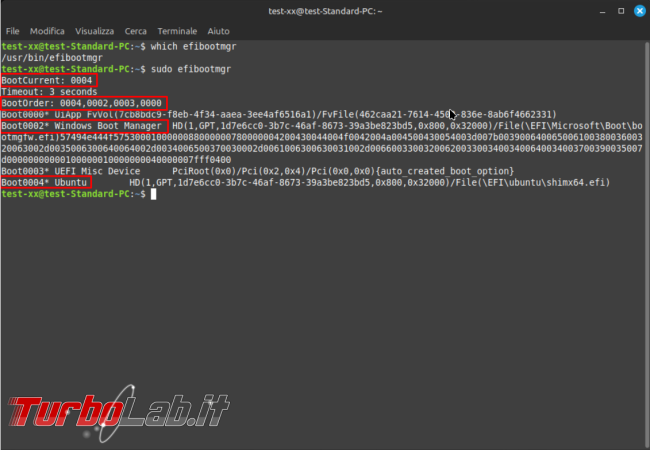This screenshot has height=450, width=650.
Task: Click the 'Timeout: 3 seconds' line
Action: click(49, 92)
